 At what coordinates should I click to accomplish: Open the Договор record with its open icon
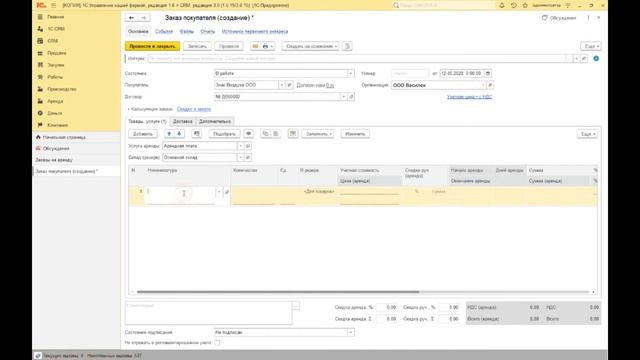351,97
